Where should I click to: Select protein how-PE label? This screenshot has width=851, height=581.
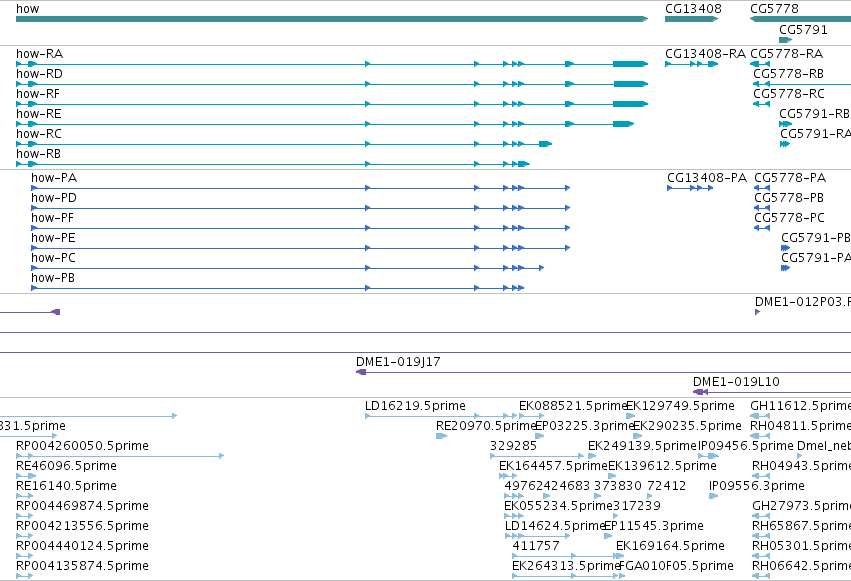(53, 238)
